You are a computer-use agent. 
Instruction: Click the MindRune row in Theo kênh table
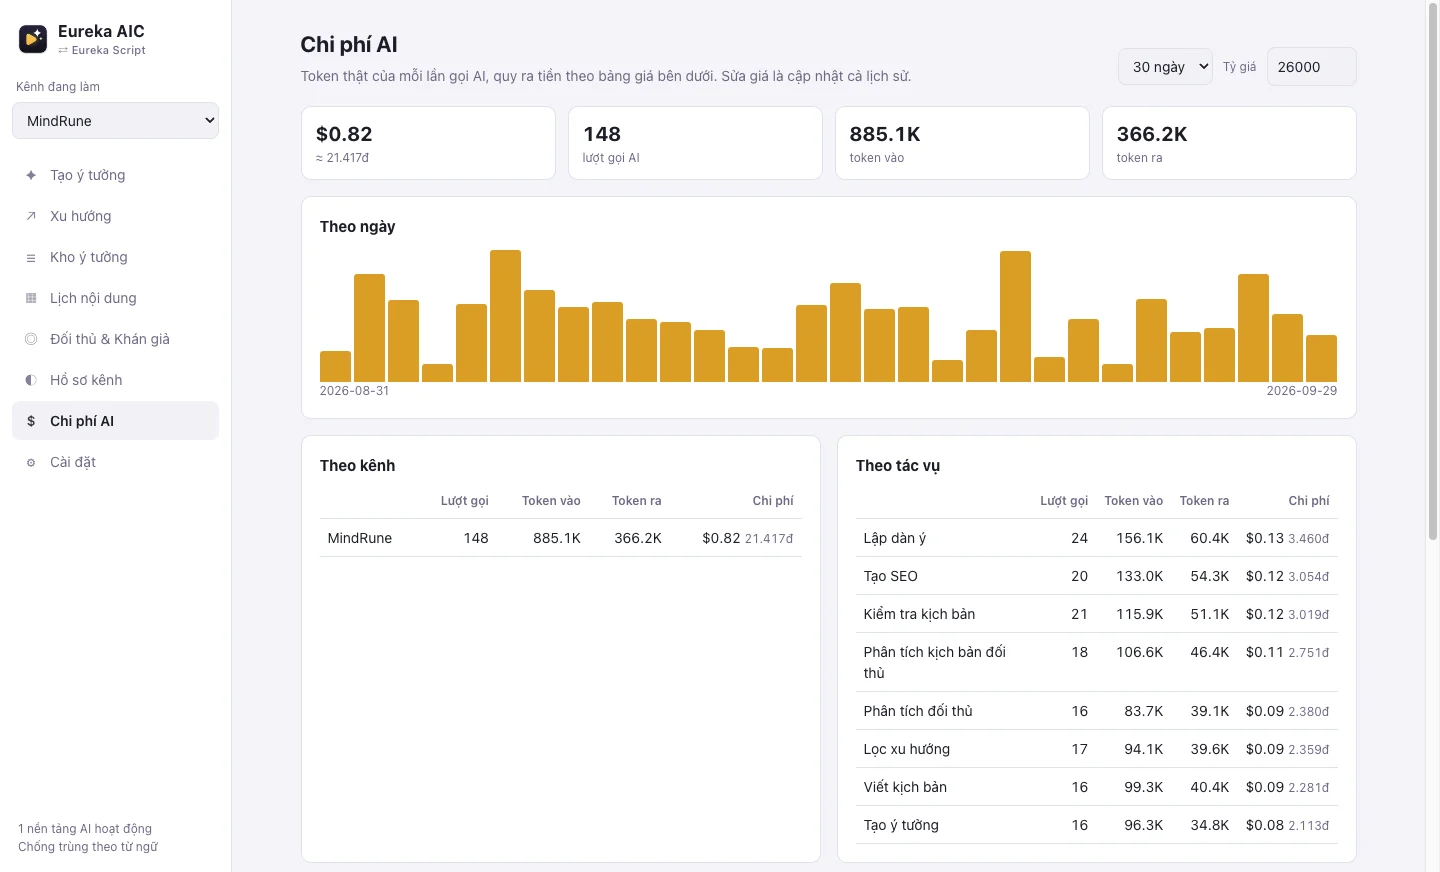point(561,538)
